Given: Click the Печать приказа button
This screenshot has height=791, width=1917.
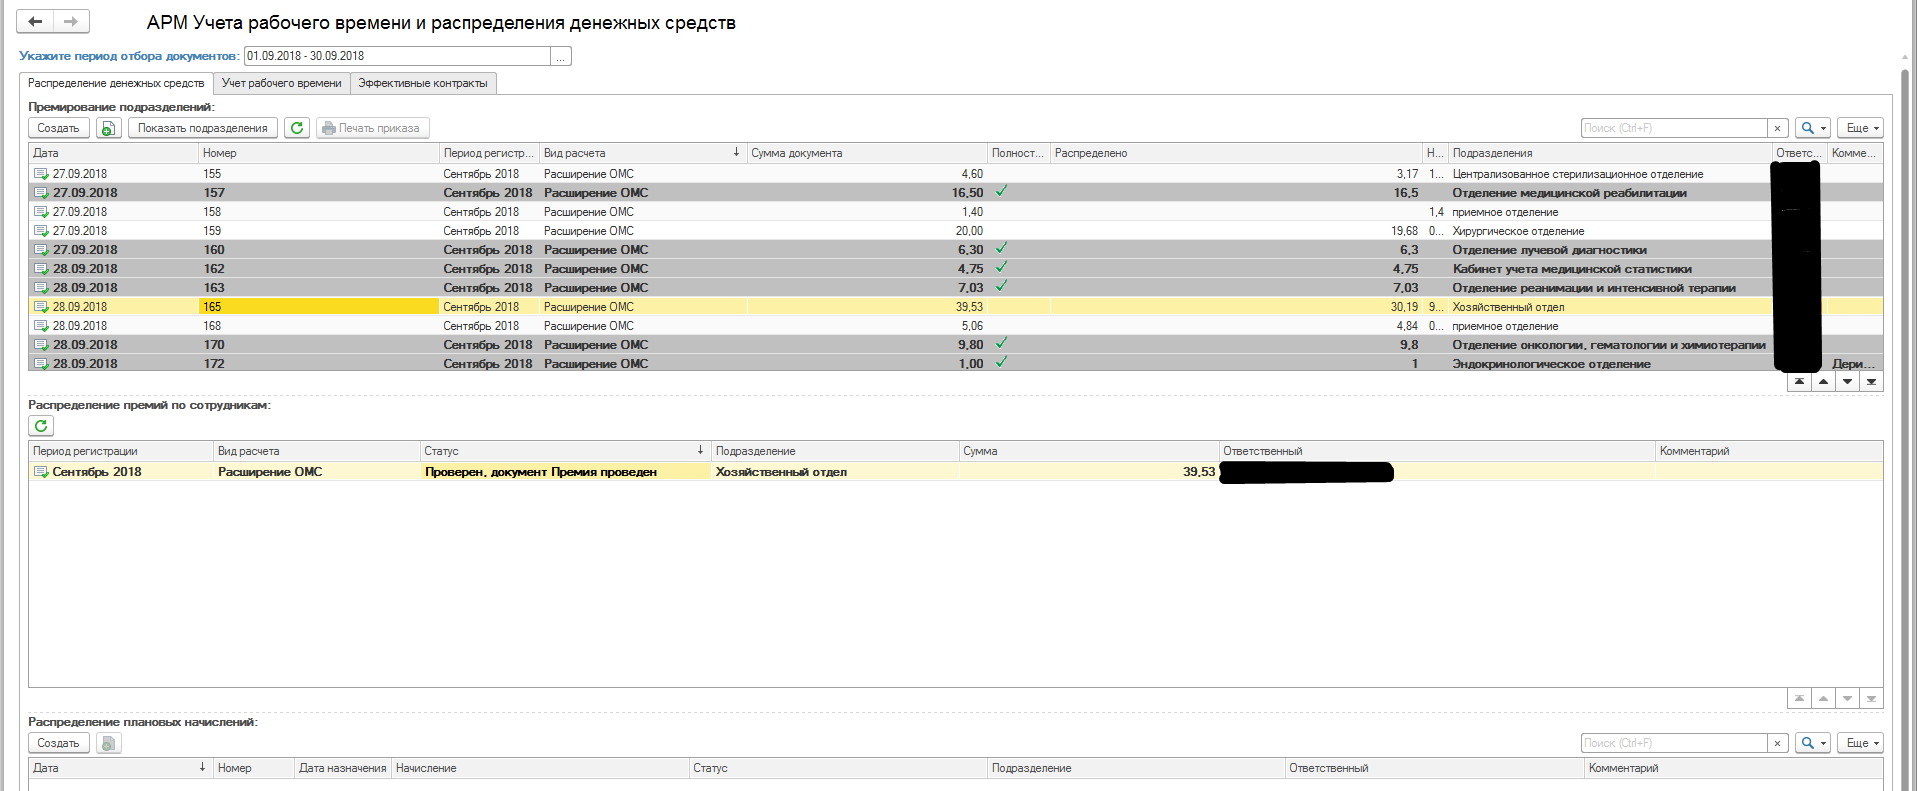Looking at the screenshot, I should tap(372, 128).
